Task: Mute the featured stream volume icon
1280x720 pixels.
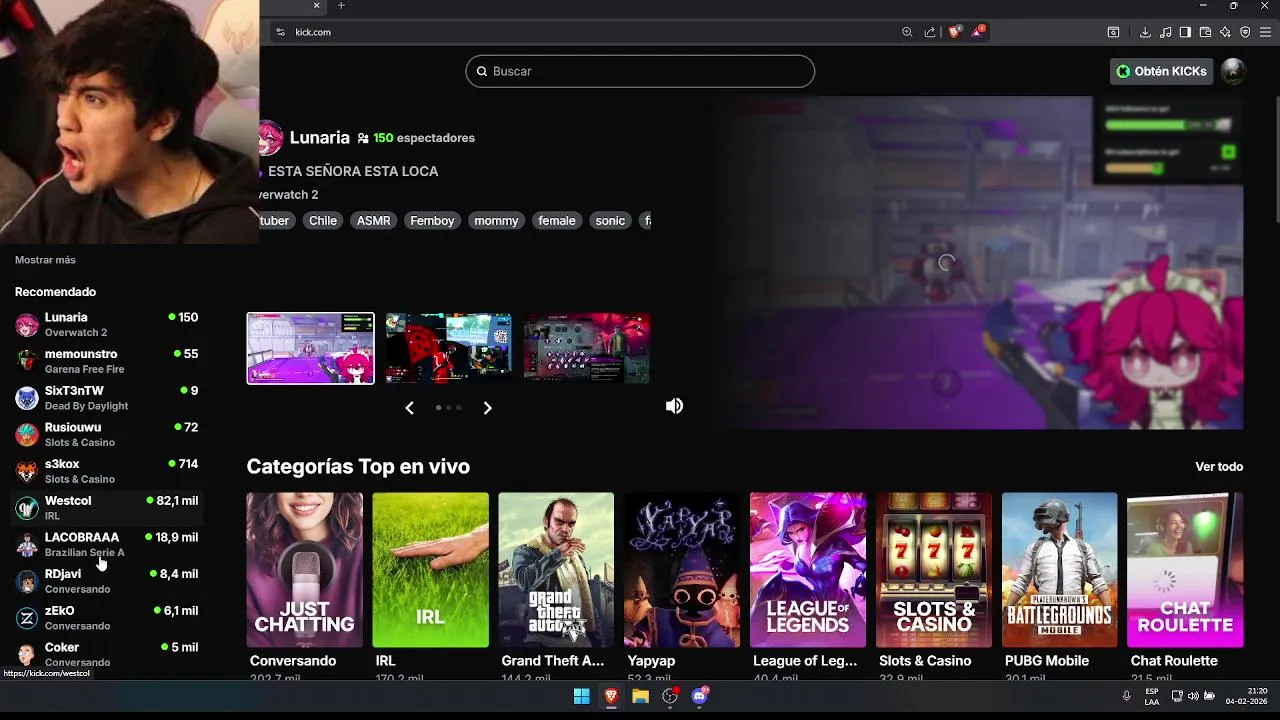Action: pyautogui.click(x=675, y=406)
